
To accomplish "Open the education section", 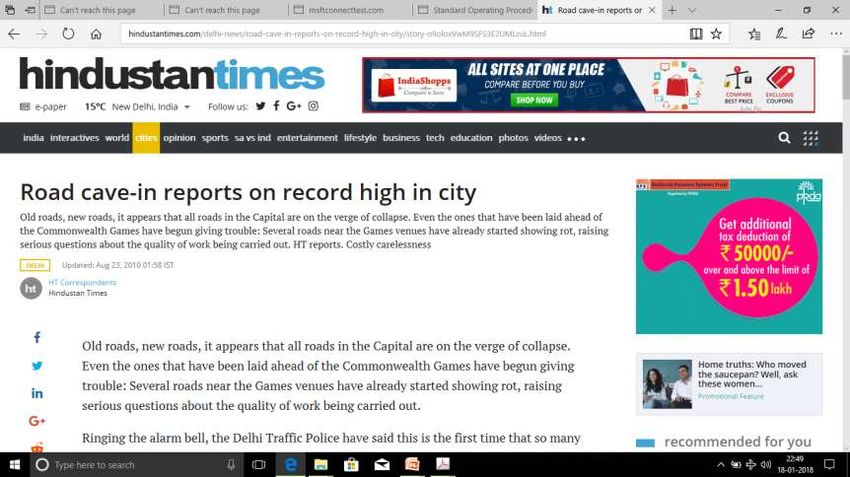I will [471, 138].
